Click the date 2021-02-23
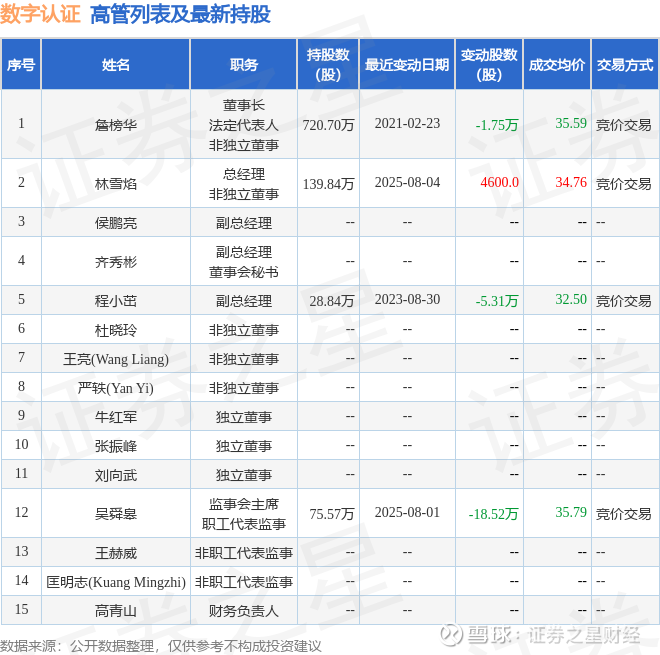The width and height of the screenshot is (660, 655). [407, 123]
